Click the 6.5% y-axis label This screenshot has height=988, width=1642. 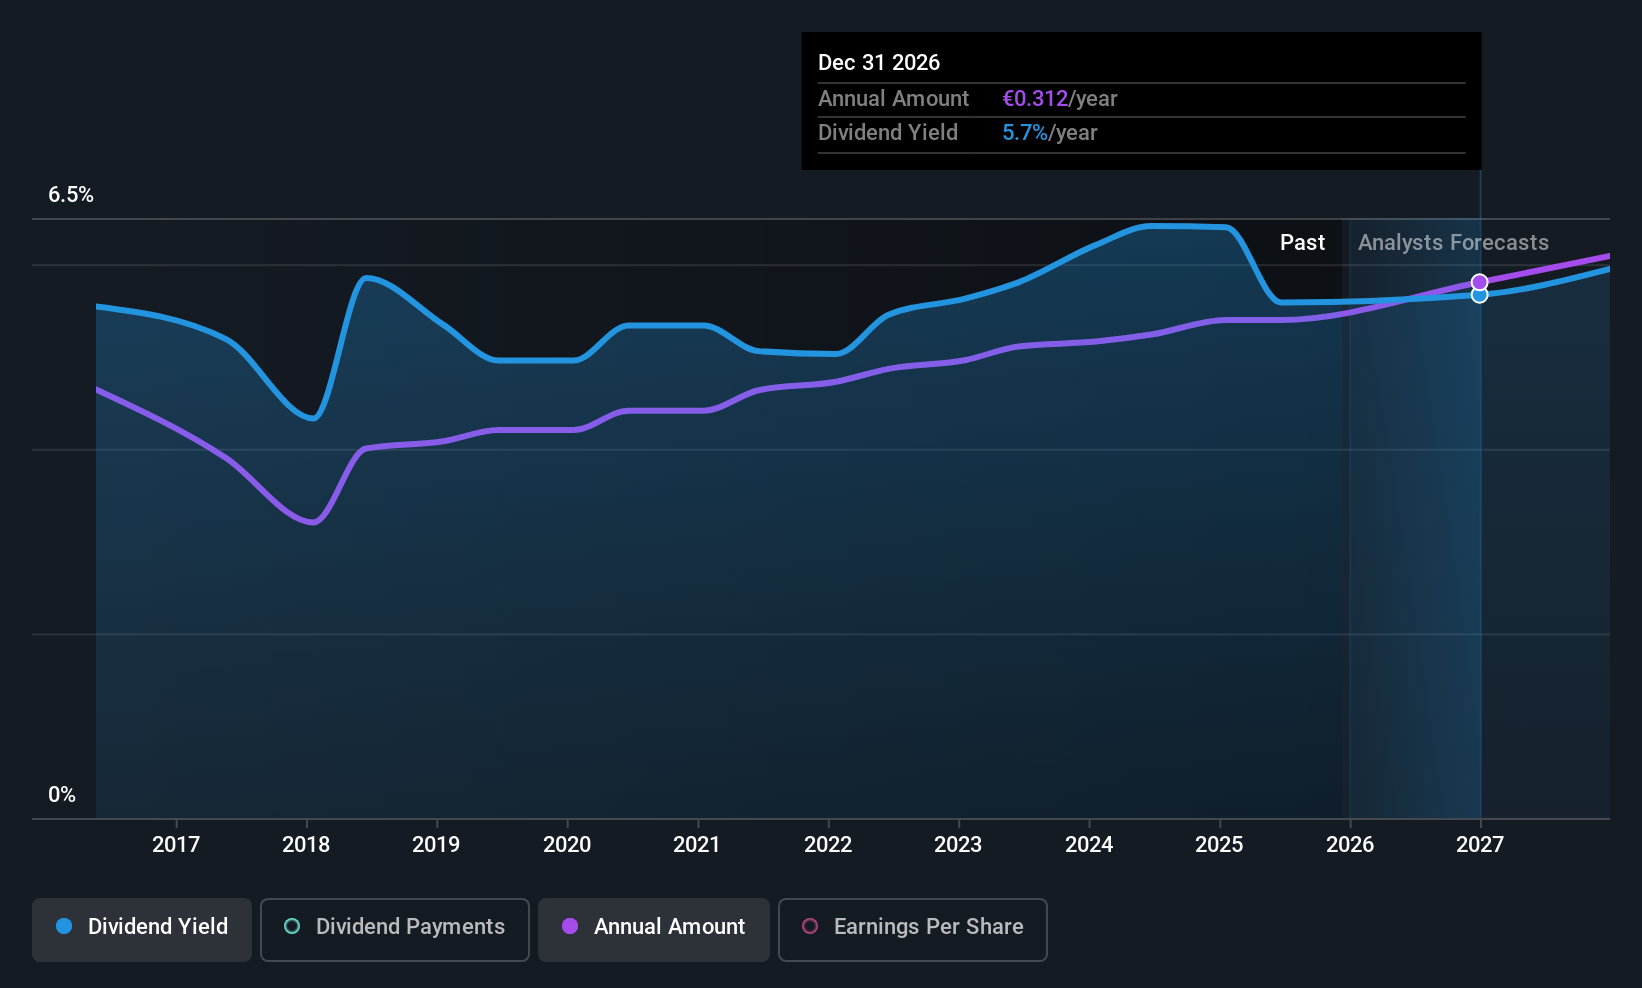click(x=71, y=195)
